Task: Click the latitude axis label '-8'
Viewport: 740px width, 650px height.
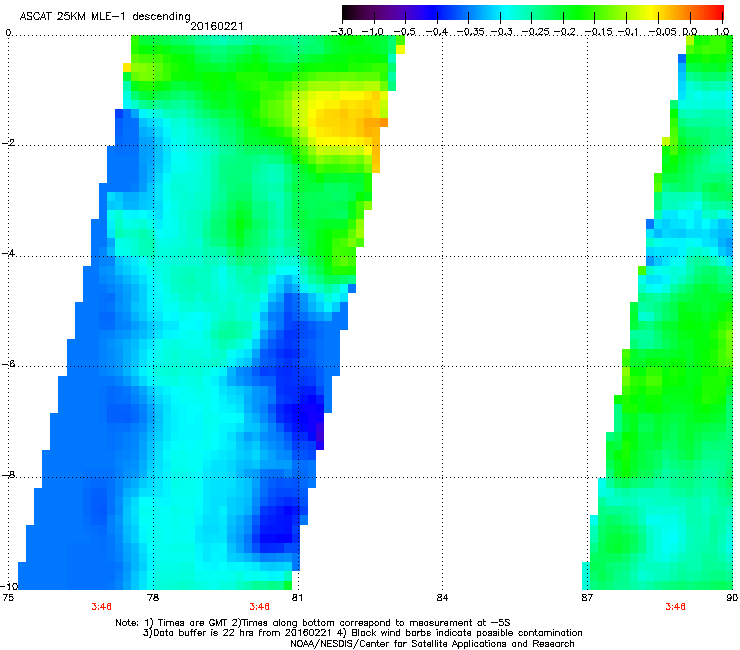Action: pyautogui.click(x=8, y=475)
